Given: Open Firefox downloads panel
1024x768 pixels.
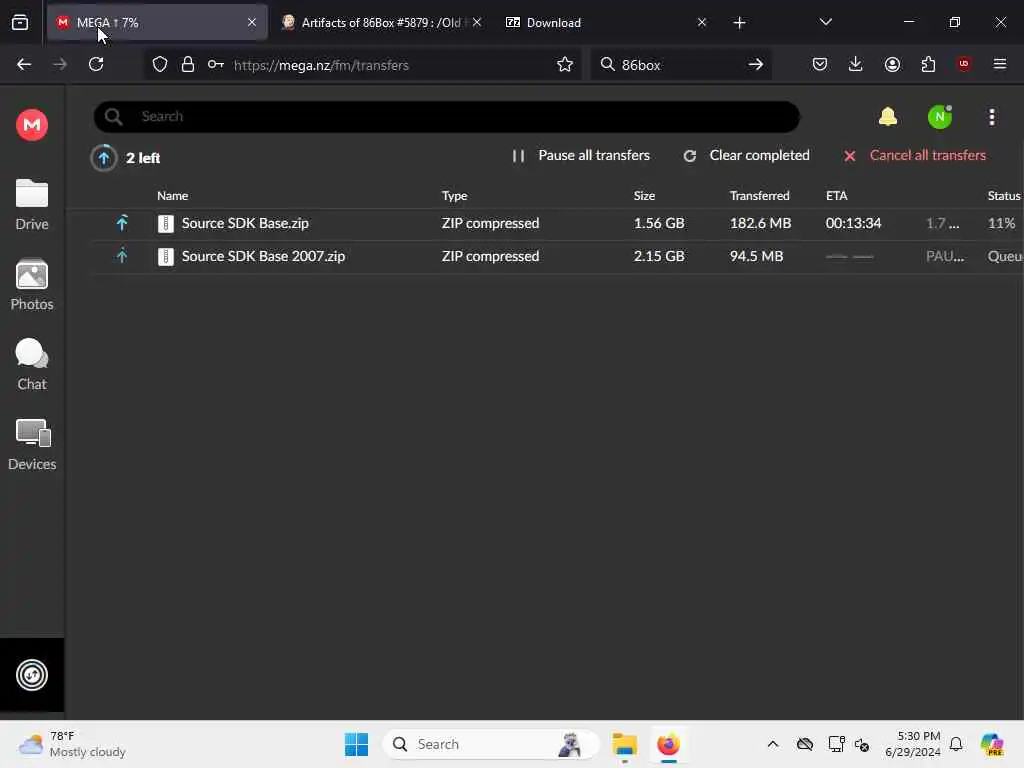Looking at the screenshot, I should tap(856, 64).
